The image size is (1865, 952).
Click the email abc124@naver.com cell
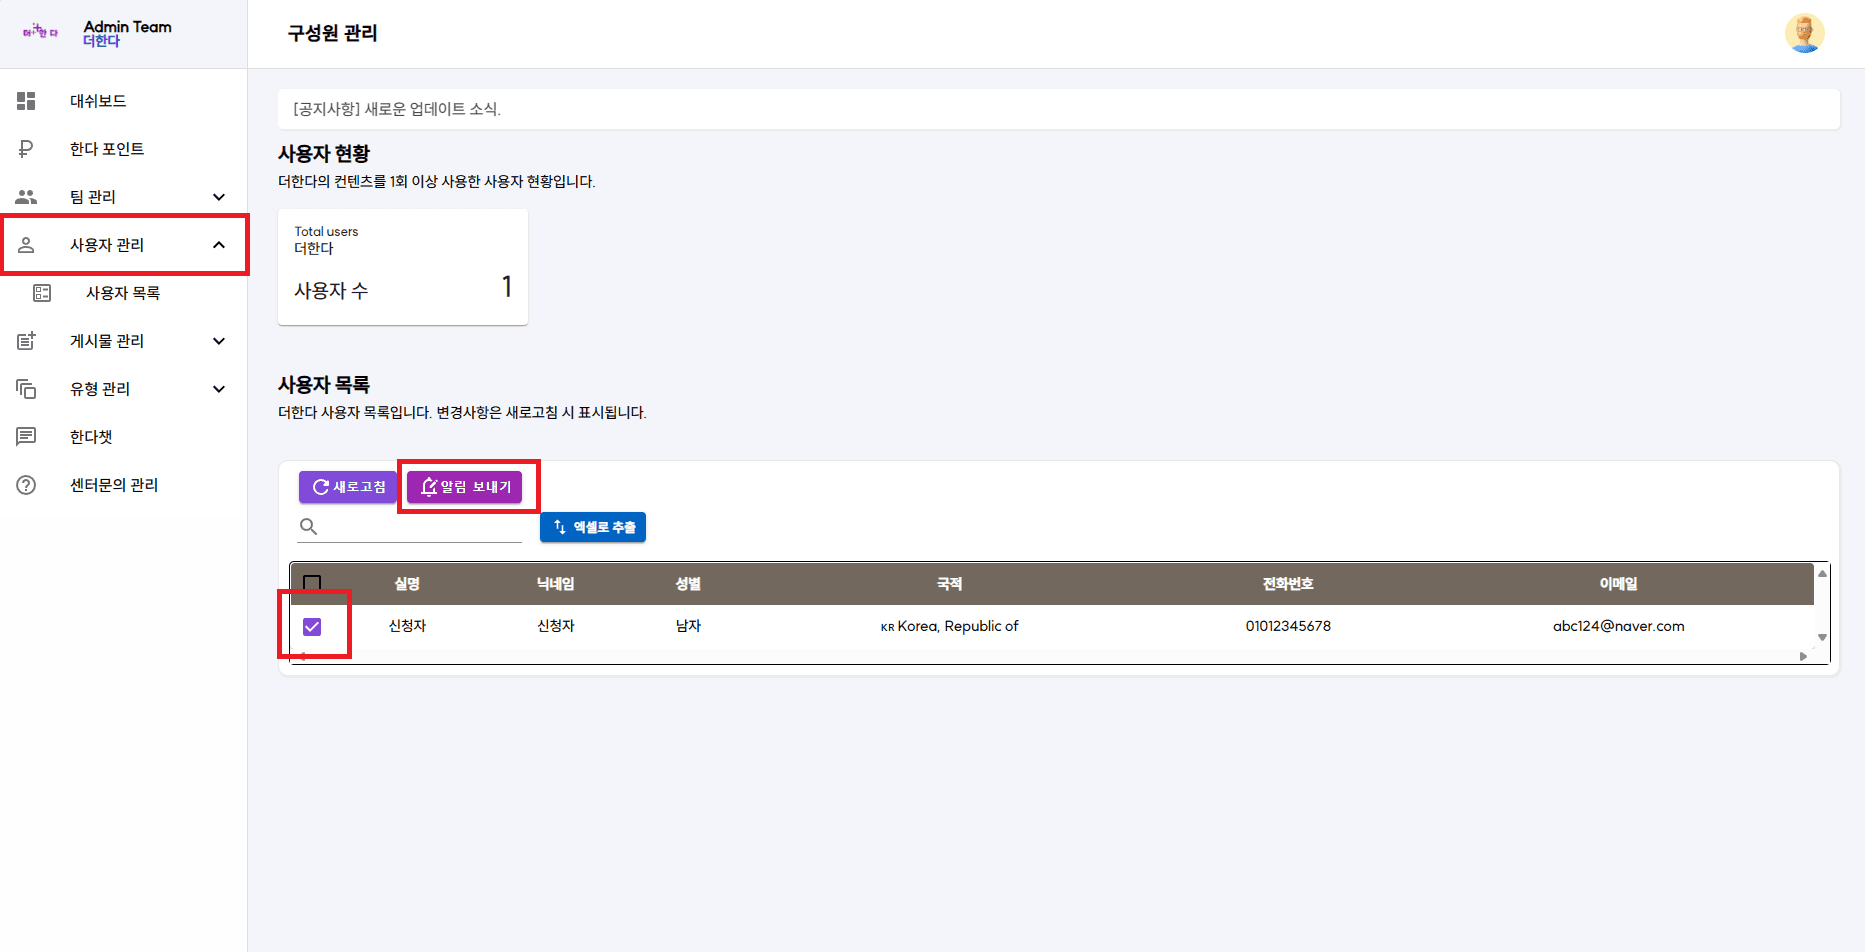point(1618,626)
